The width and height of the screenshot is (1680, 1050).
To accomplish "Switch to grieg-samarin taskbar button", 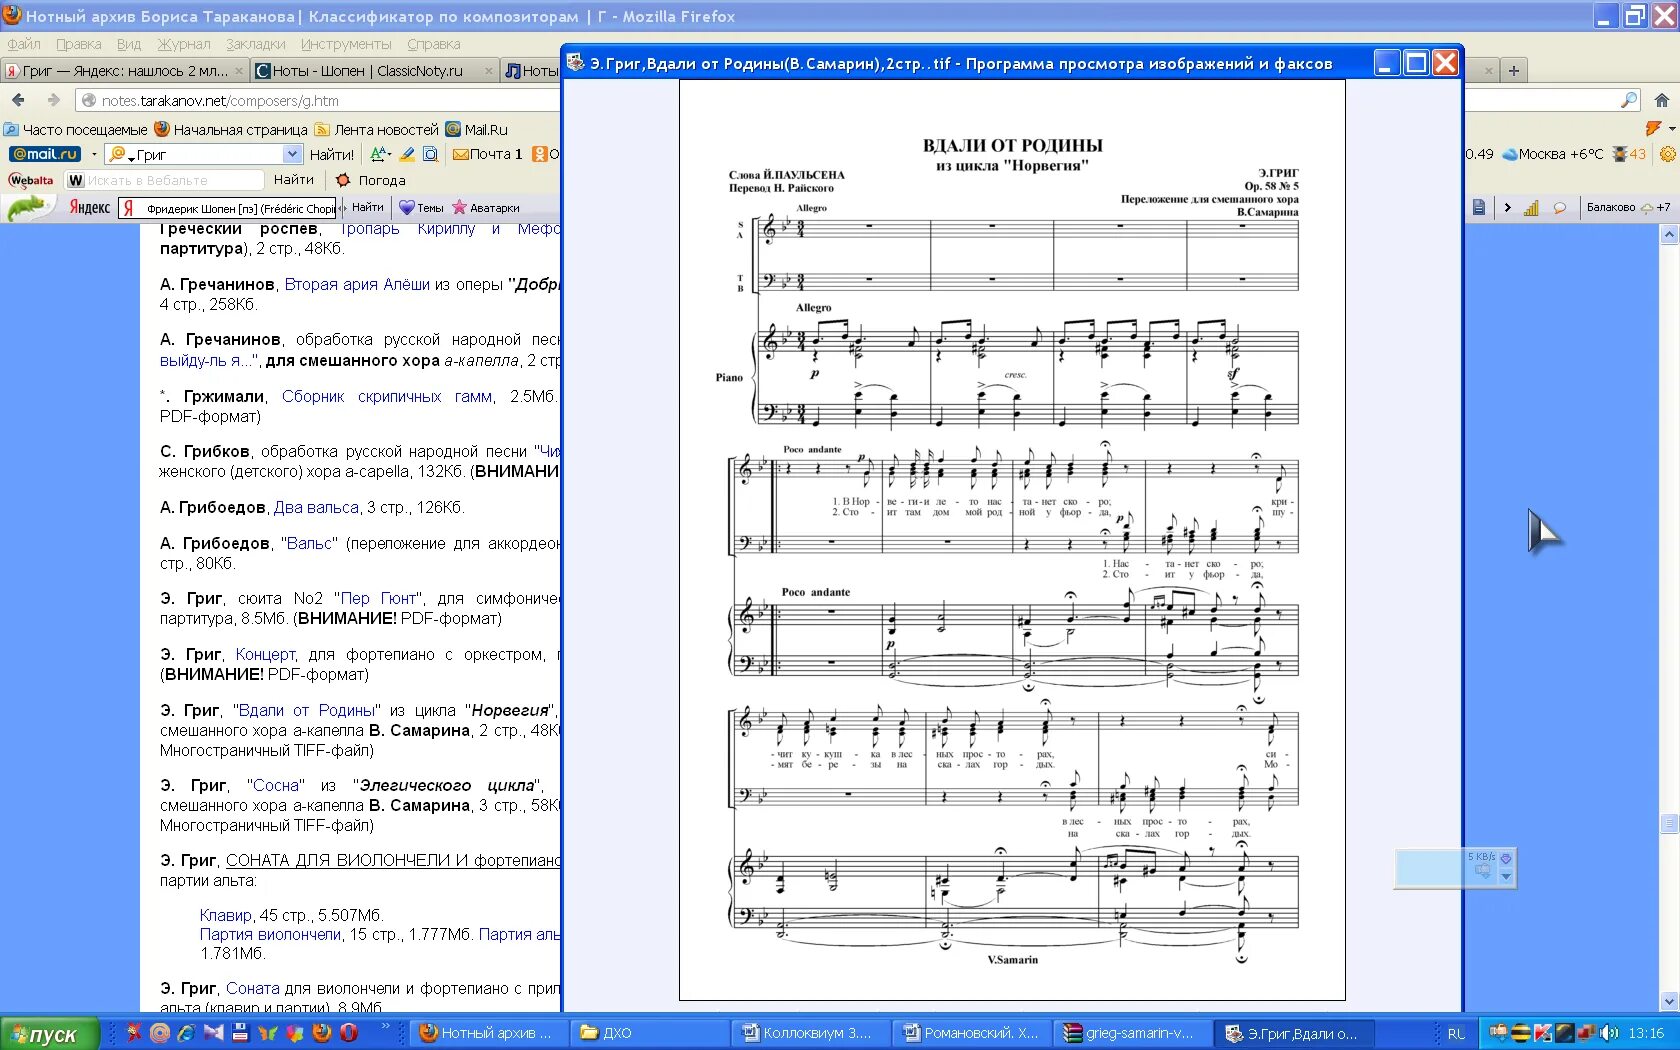I will [x=1133, y=1033].
